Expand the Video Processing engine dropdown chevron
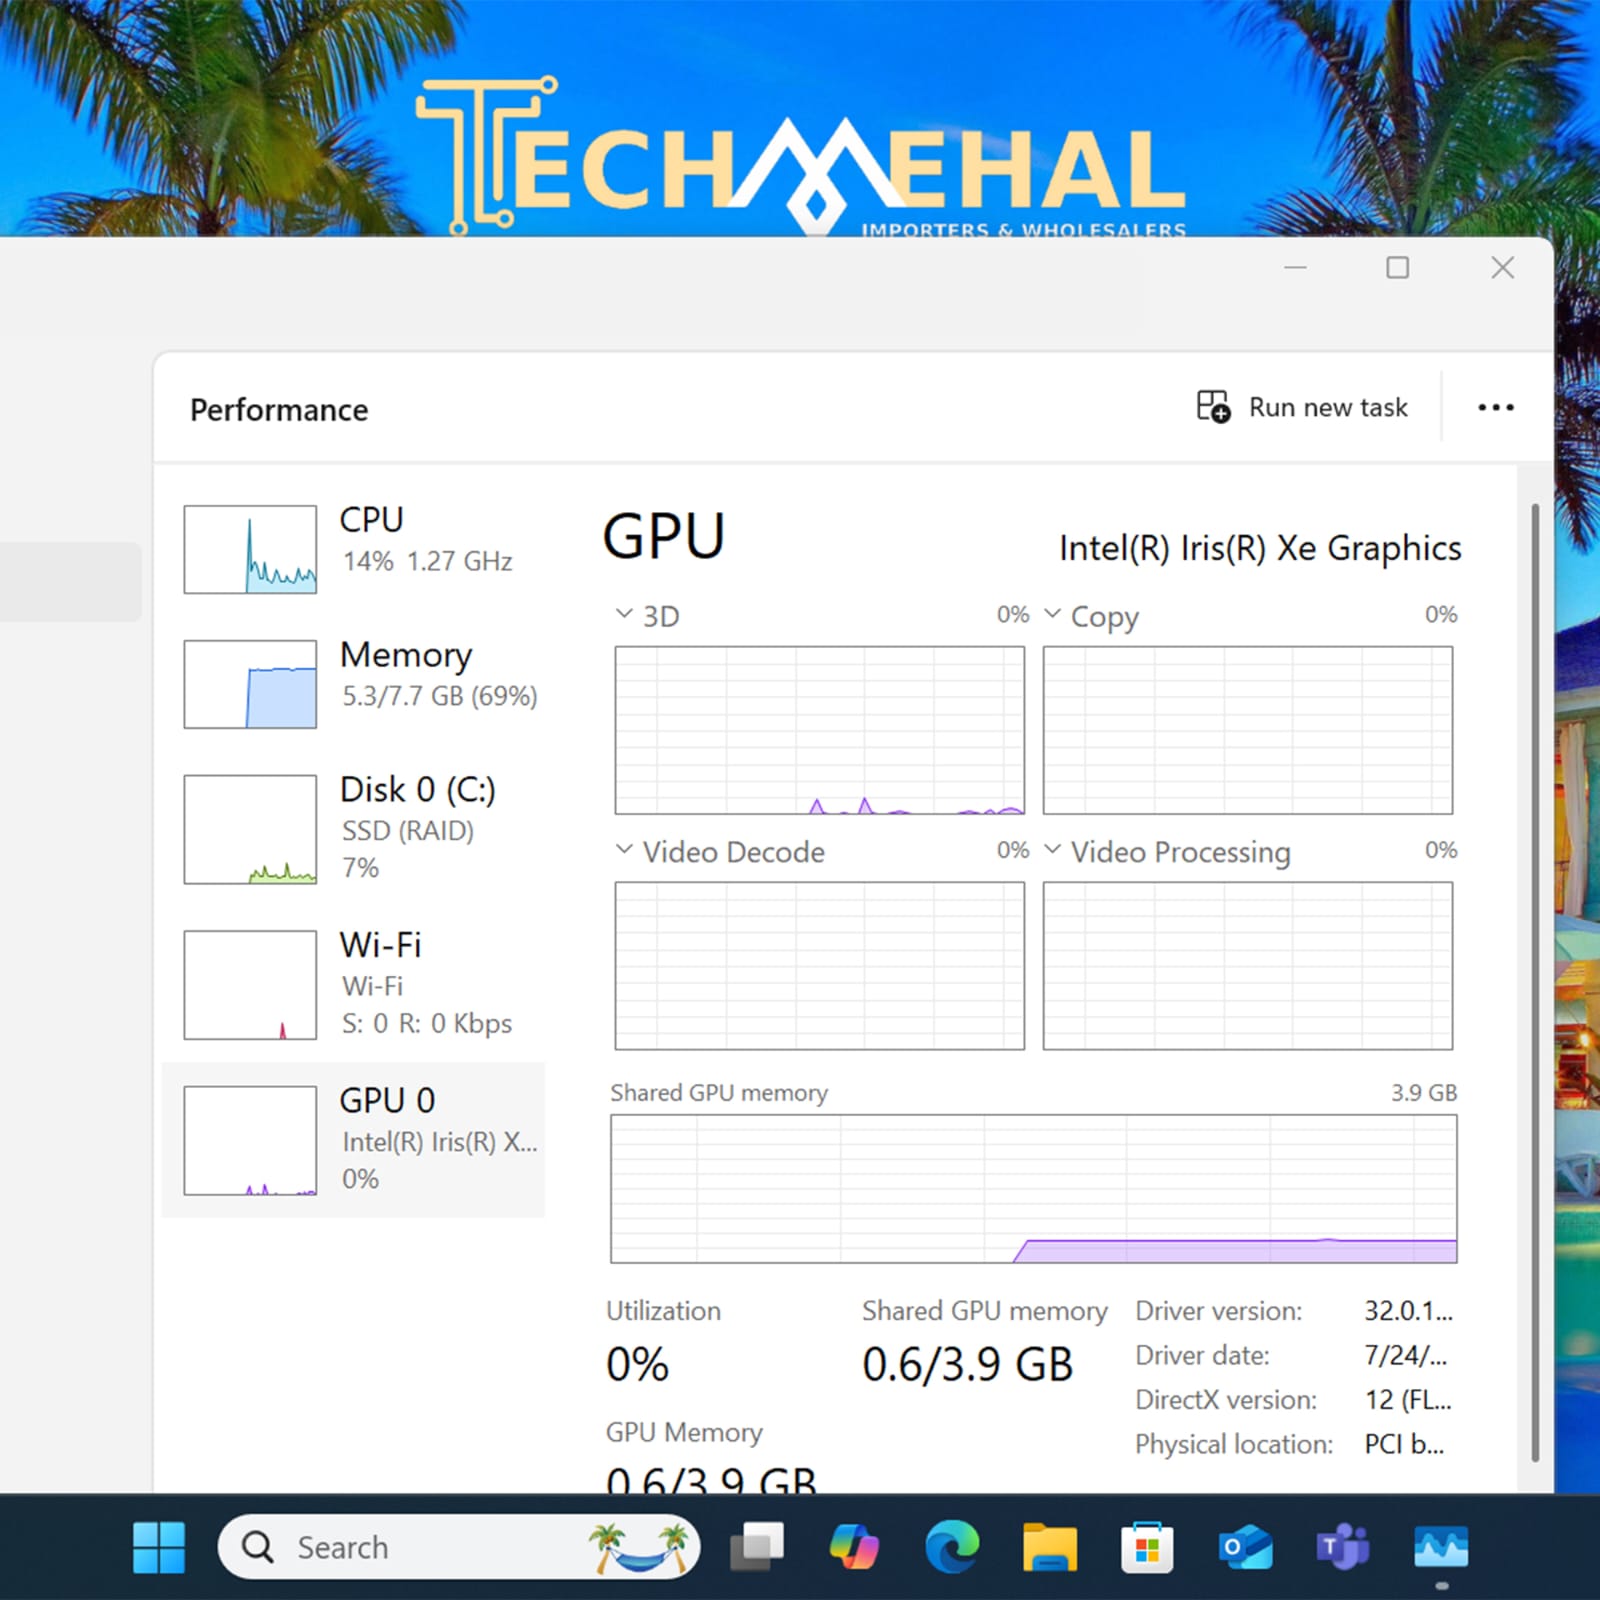 tap(1052, 850)
